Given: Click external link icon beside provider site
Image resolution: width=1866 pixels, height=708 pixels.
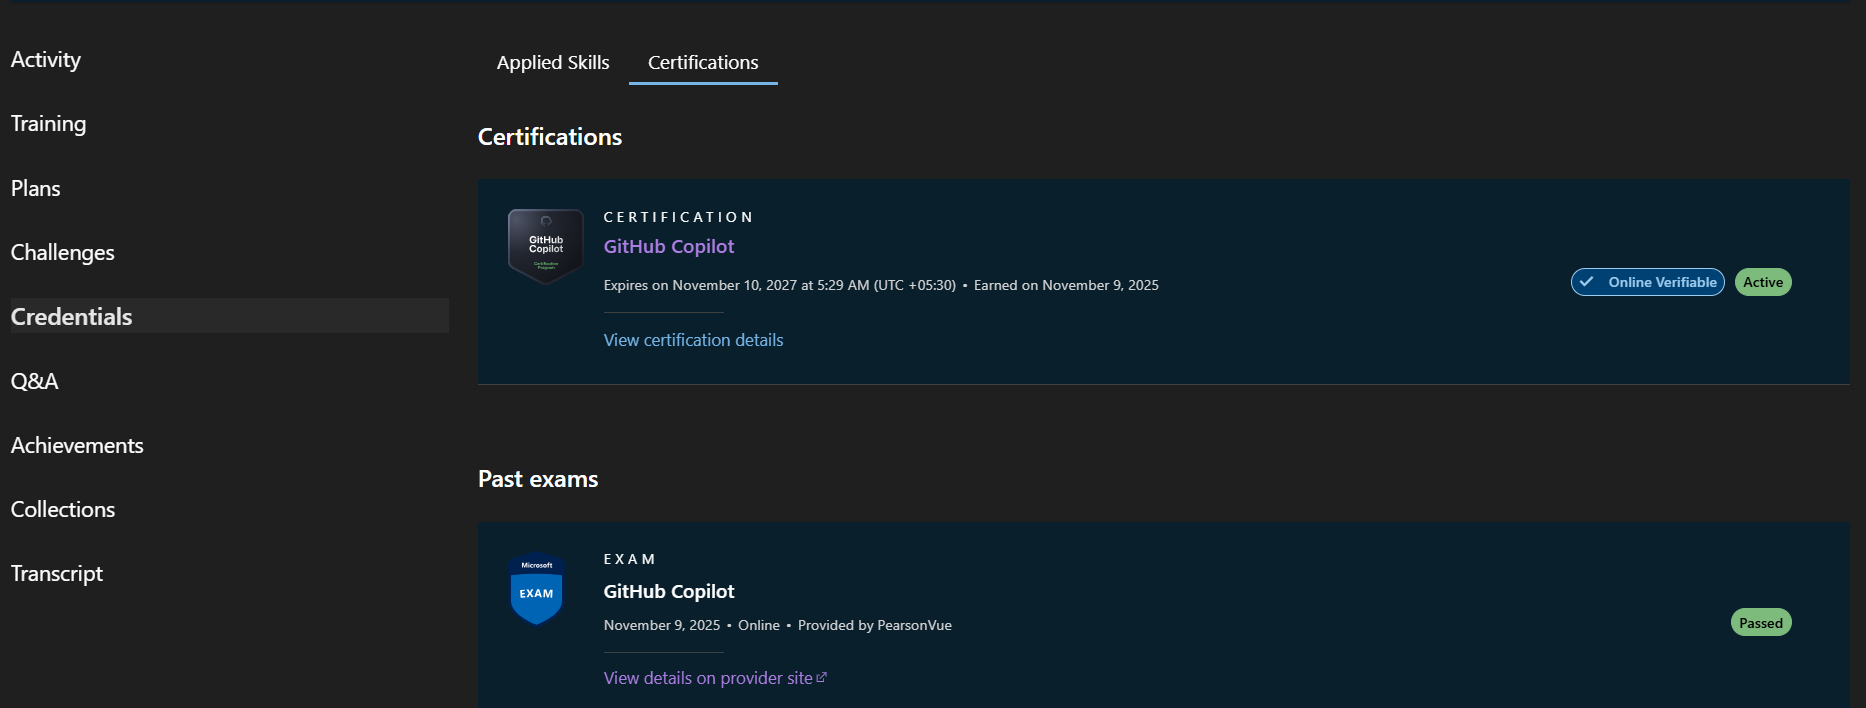Looking at the screenshot, I should 822,677.
